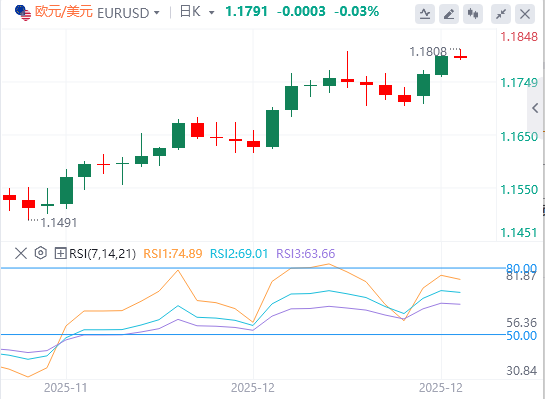Click the 欧元/美元 pair name
The height and width of the screenshot is (399, 545).
[x=64, y=12]
